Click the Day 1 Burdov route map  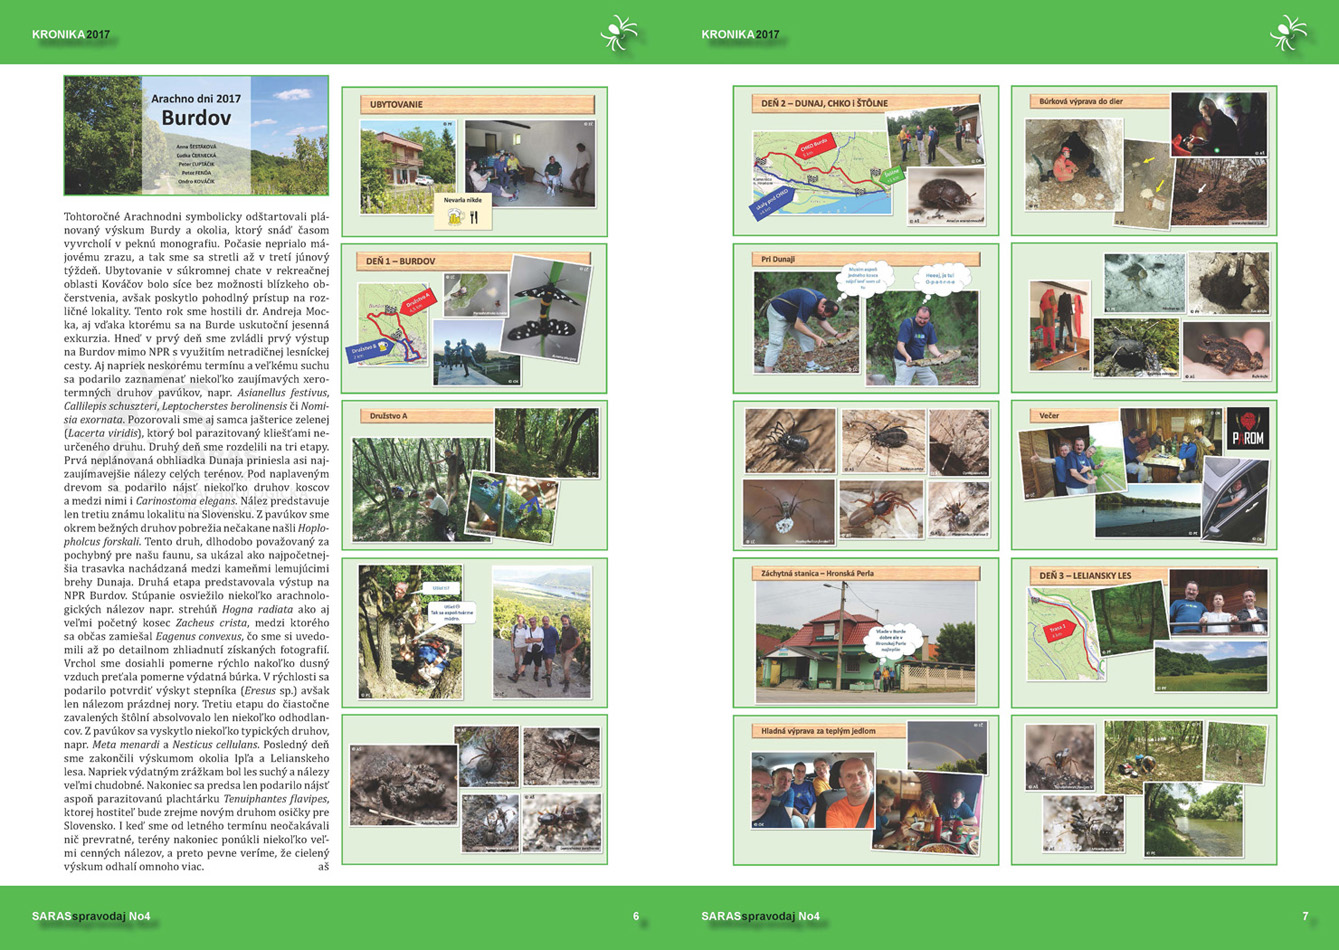392,326
